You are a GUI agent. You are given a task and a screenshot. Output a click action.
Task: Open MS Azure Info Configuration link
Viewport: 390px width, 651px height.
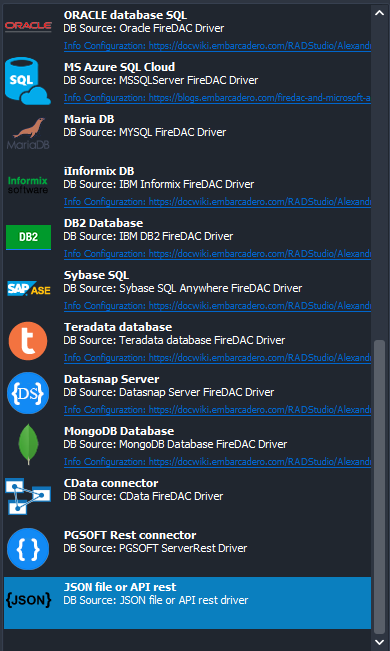click(x=217, y=98)
